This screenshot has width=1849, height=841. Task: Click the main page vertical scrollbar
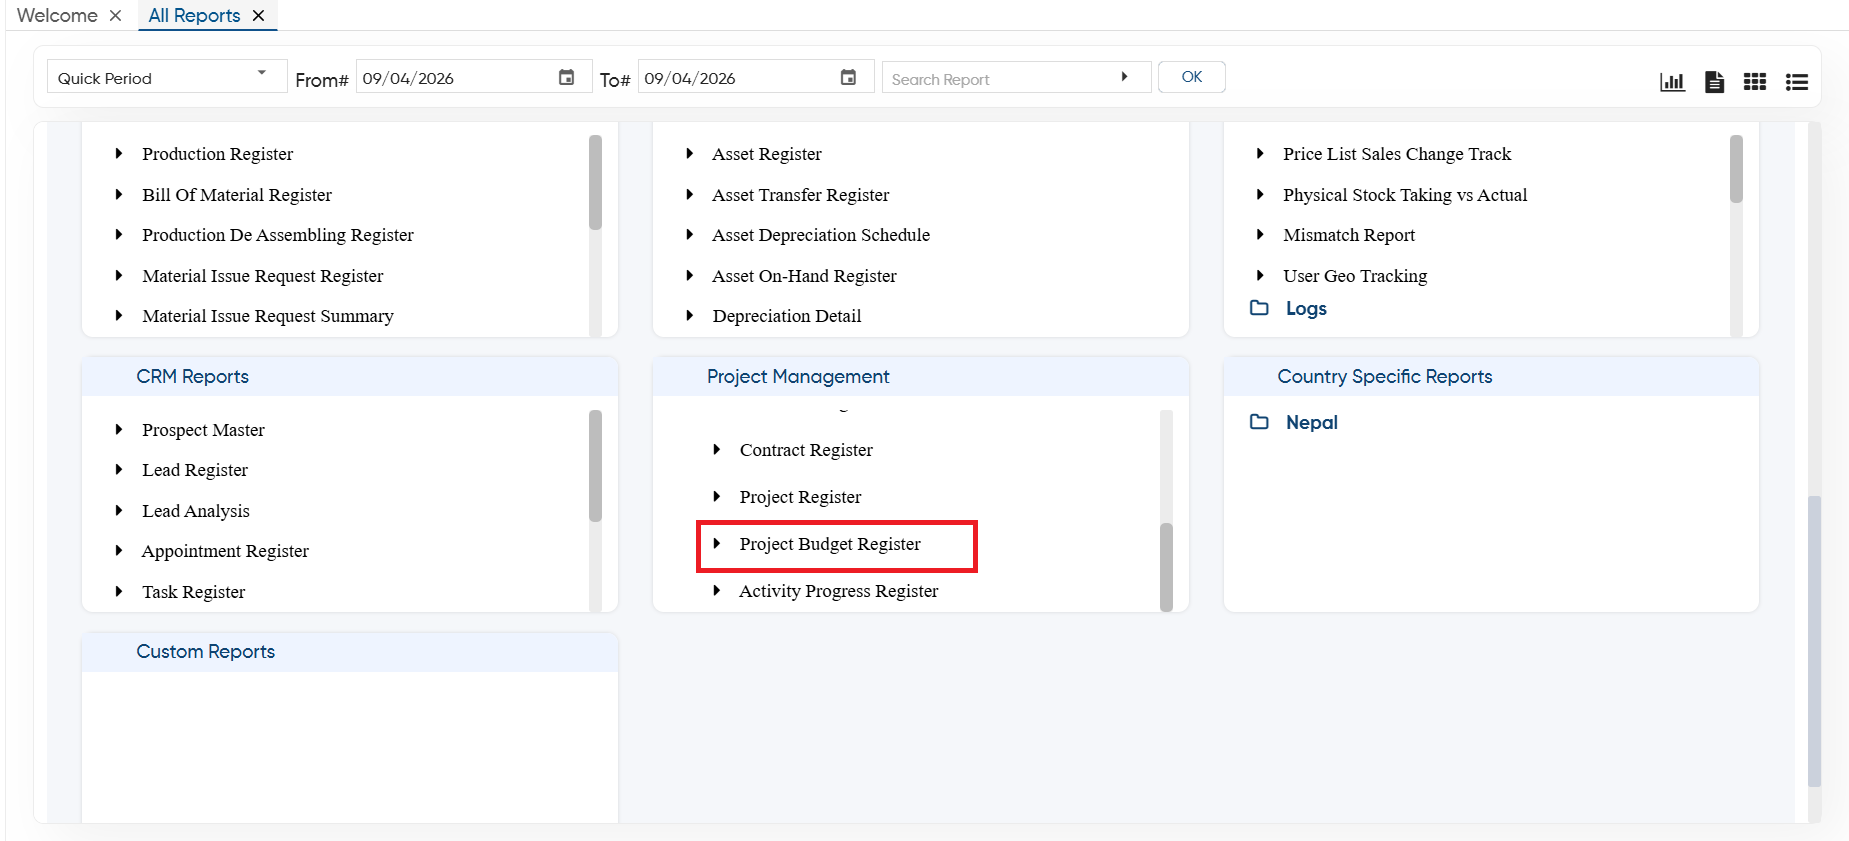[x=1814, y=640]
